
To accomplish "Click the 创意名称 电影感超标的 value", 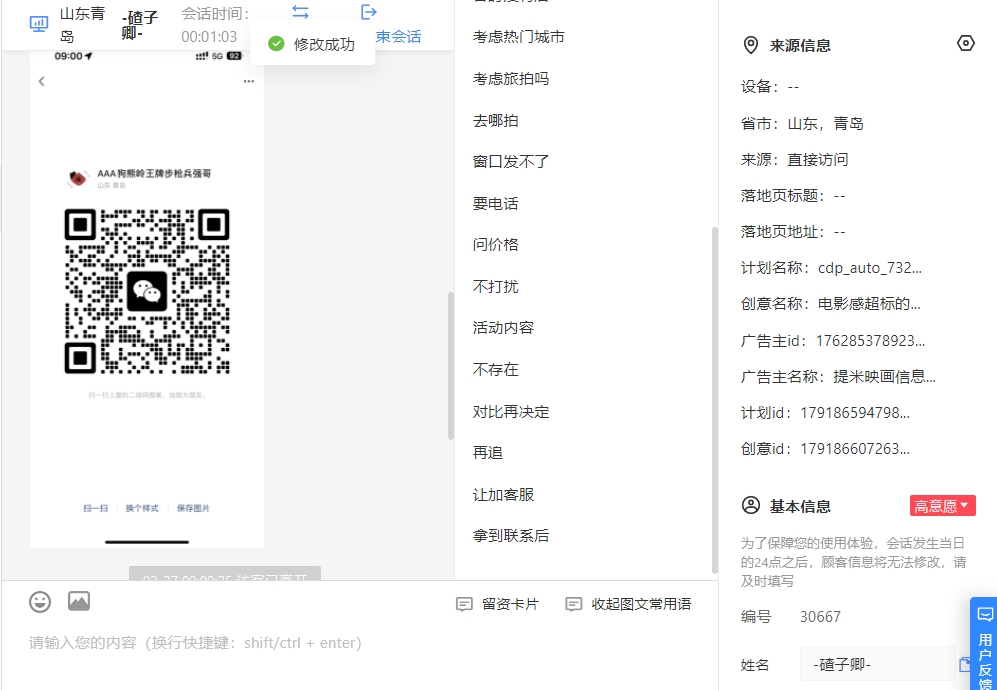I will [x=869, y=304].
